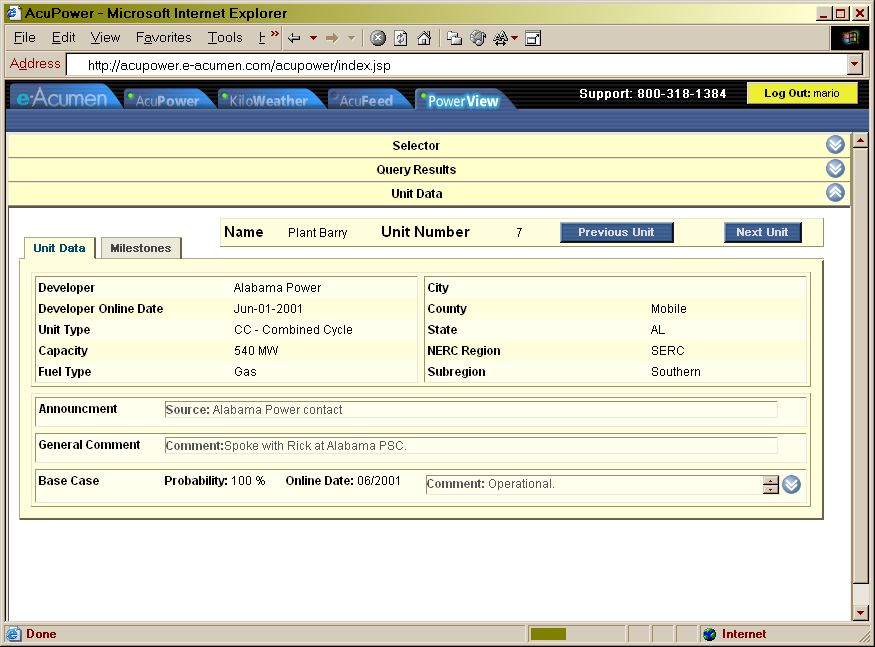Click the Back navigation arrow

[x=293, y=37]
